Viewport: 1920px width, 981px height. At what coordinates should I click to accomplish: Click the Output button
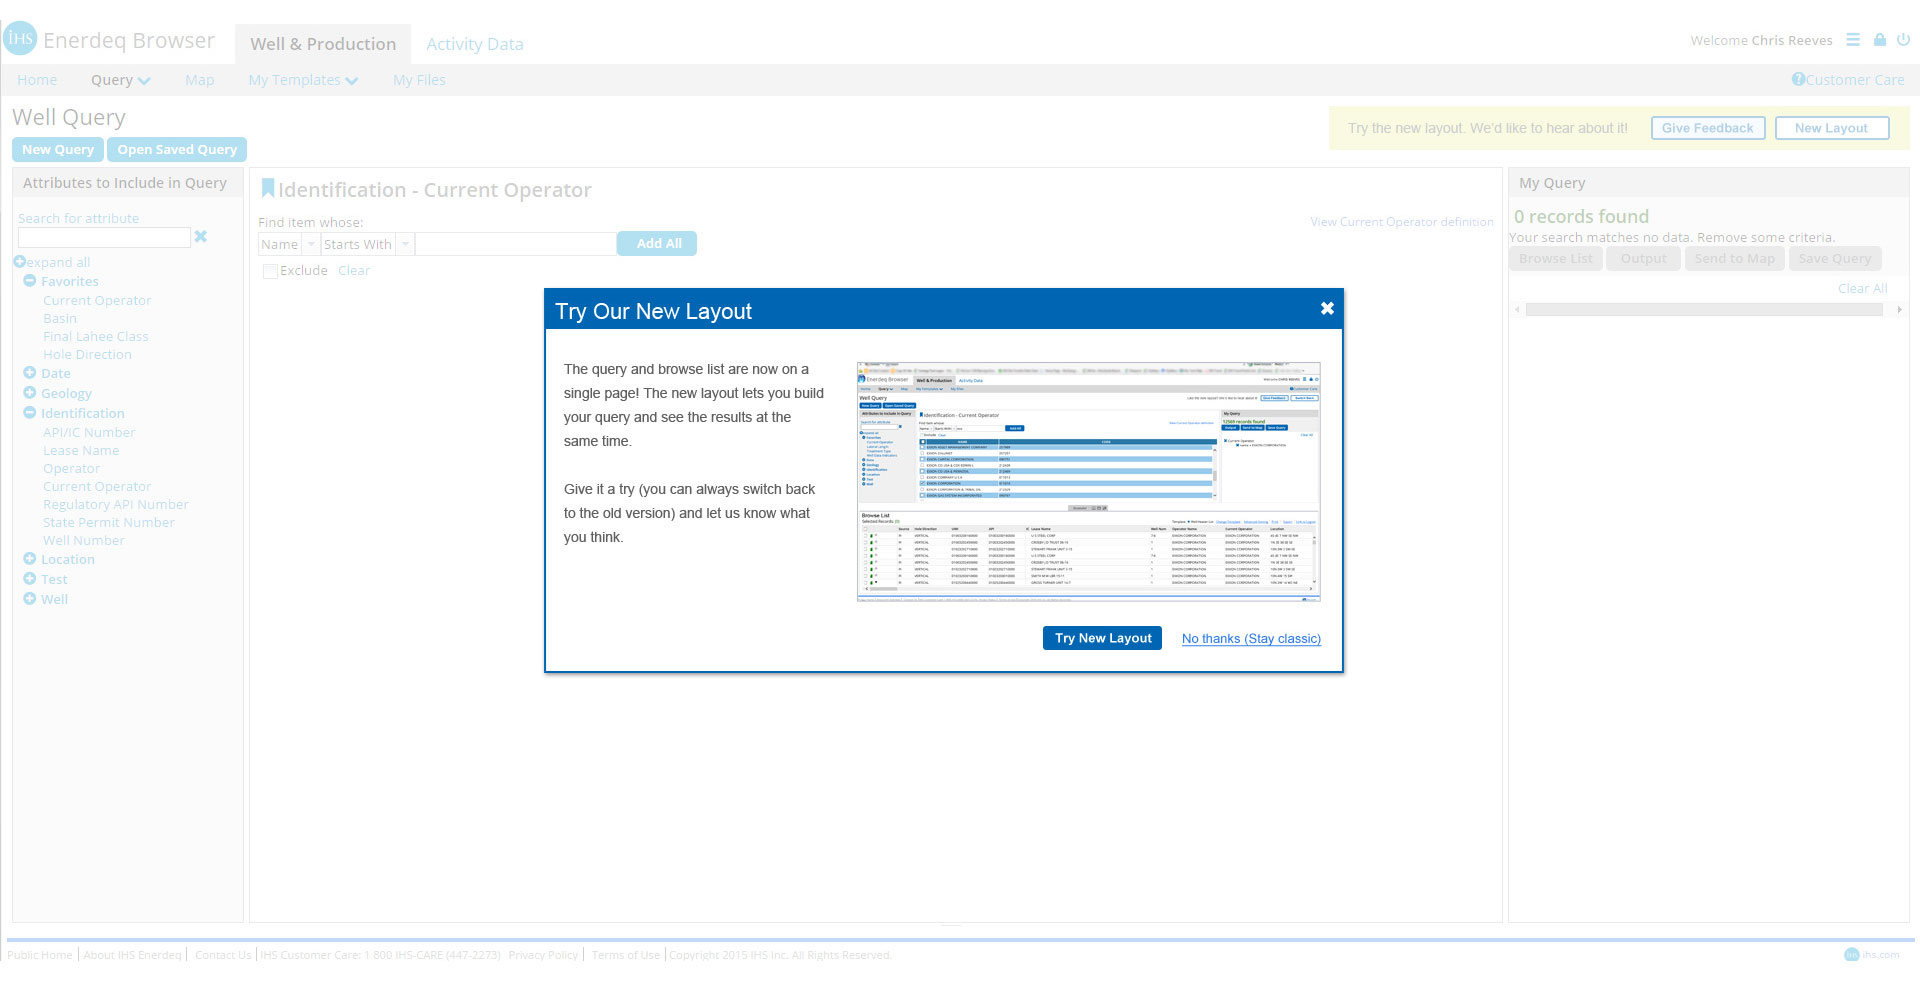pyautogui.click(x=1644, y=258)
